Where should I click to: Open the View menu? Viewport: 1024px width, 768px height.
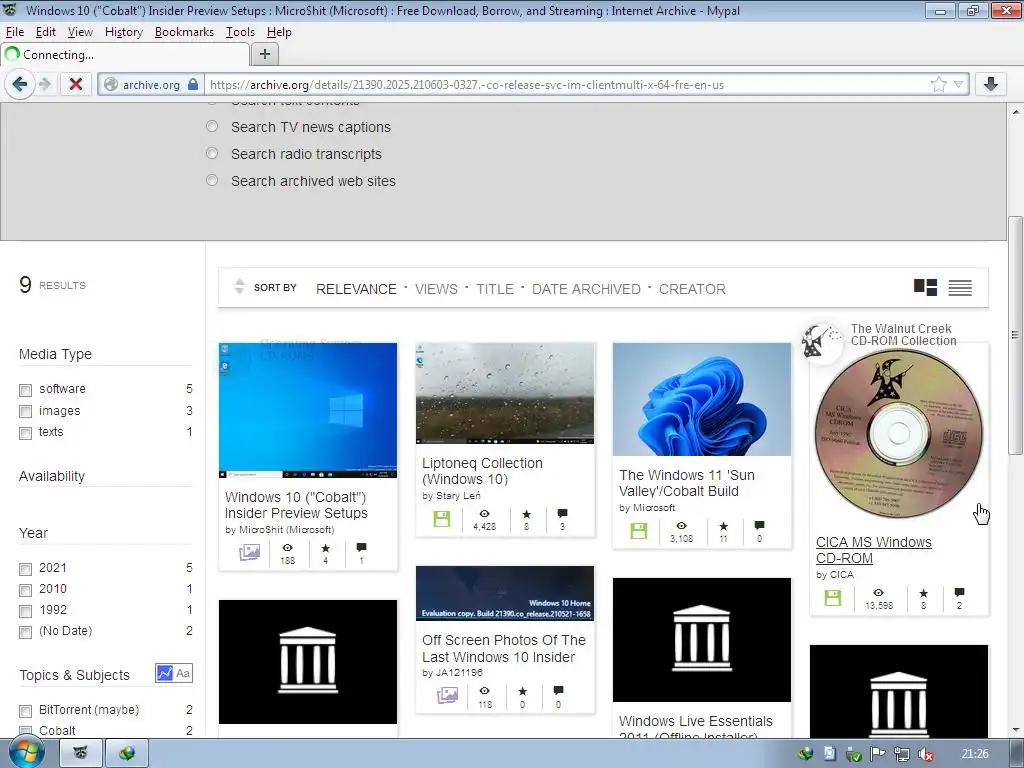point(80,32)
